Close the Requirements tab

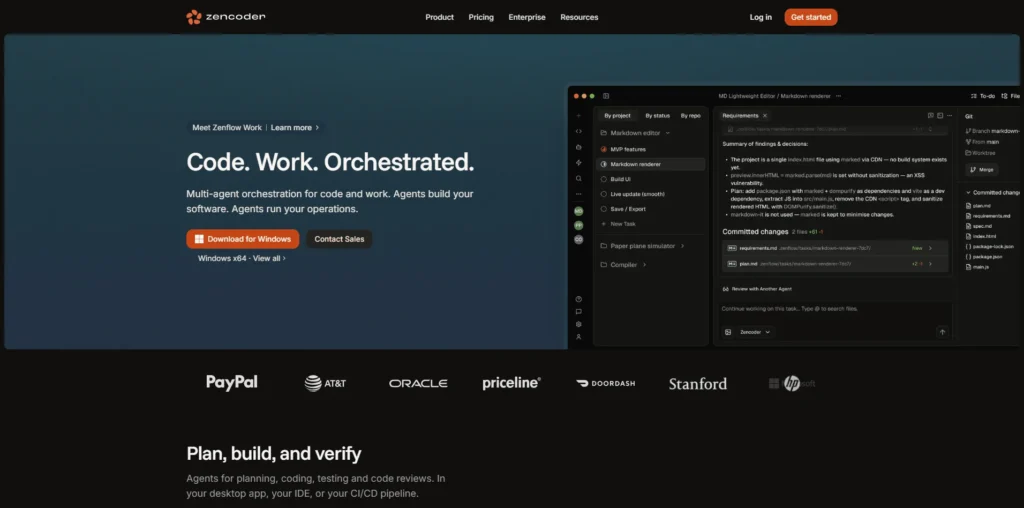(765, 116)
